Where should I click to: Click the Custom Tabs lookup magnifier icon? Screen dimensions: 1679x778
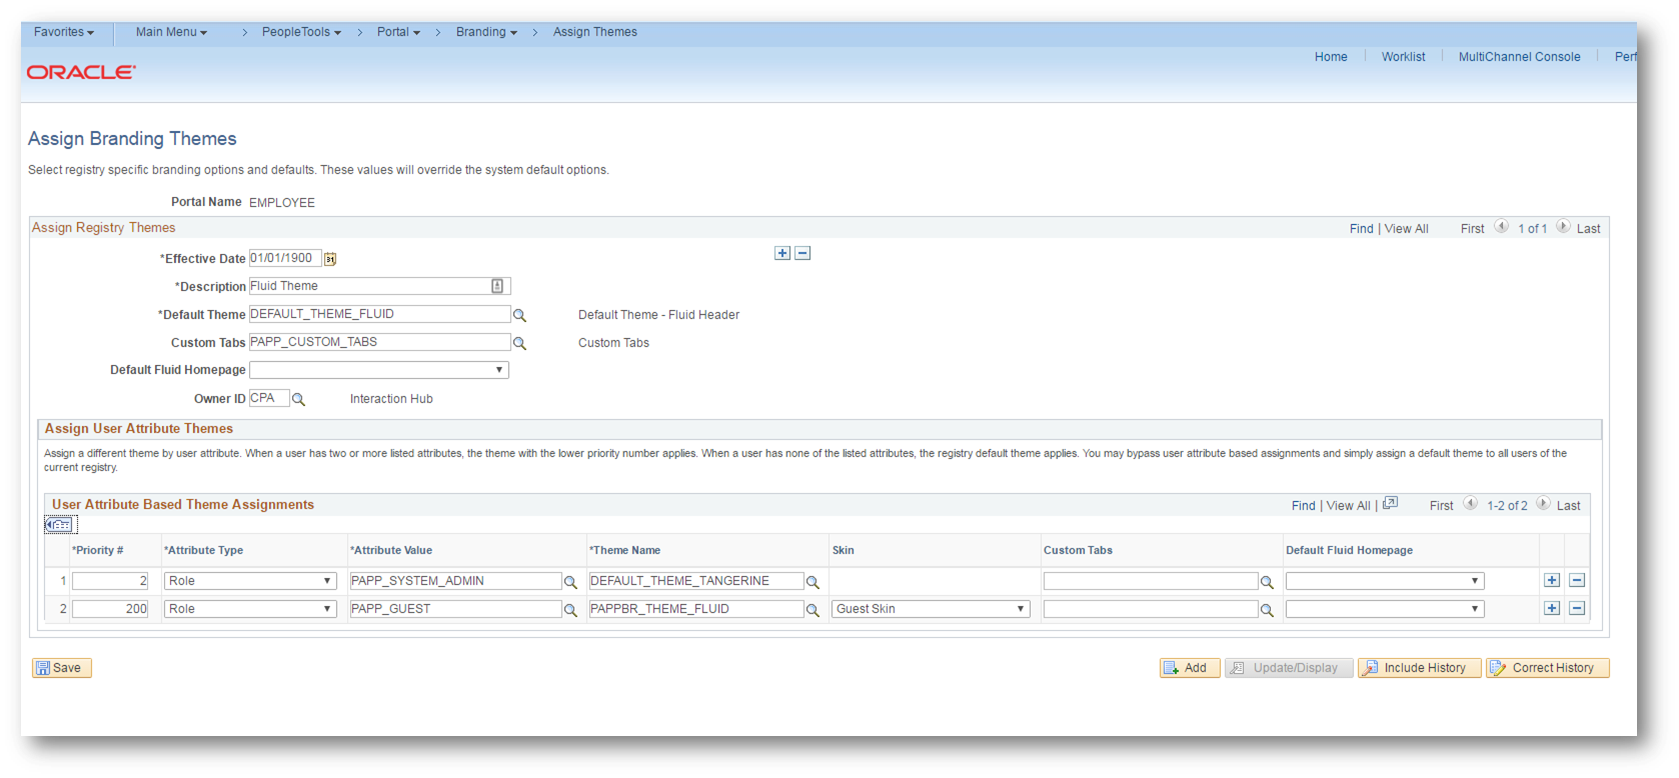tap(519, 343)
